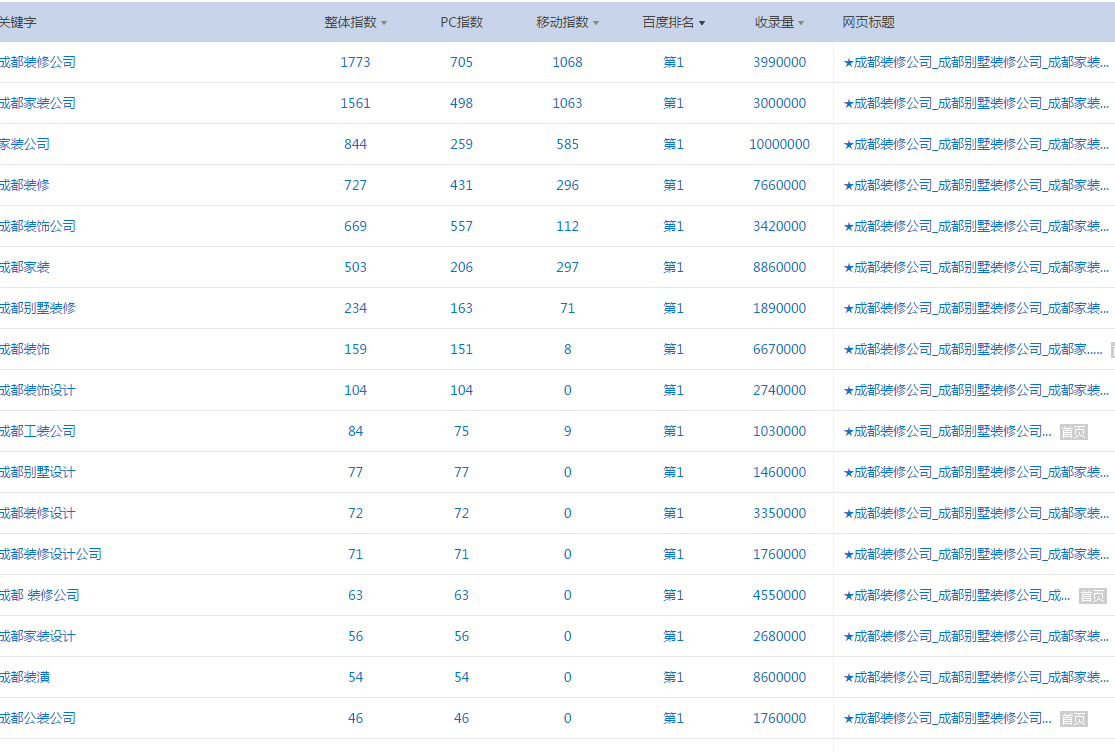Open the 成都家装公司 keyword link
The image size is (1115, 752).
click(37, 103)
